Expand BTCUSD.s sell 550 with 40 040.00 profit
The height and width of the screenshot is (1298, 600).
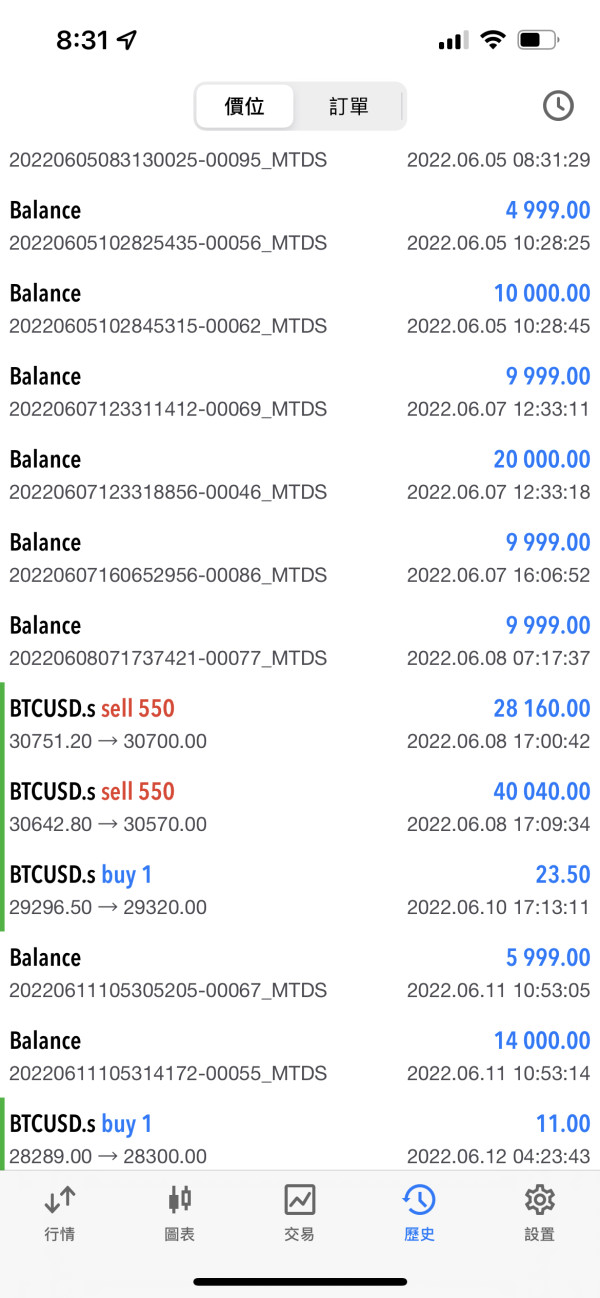point(300,807)
